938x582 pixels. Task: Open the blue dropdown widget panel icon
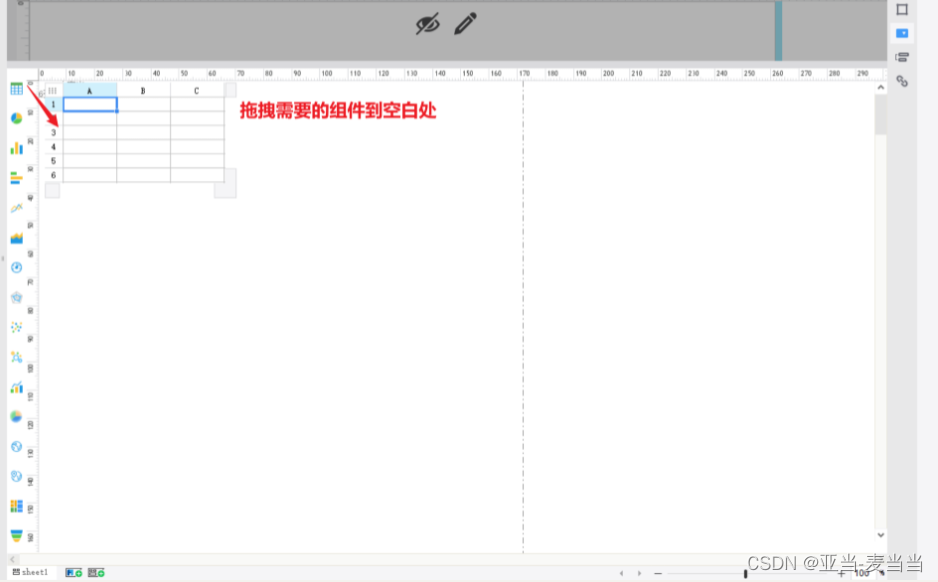[902, 33]
